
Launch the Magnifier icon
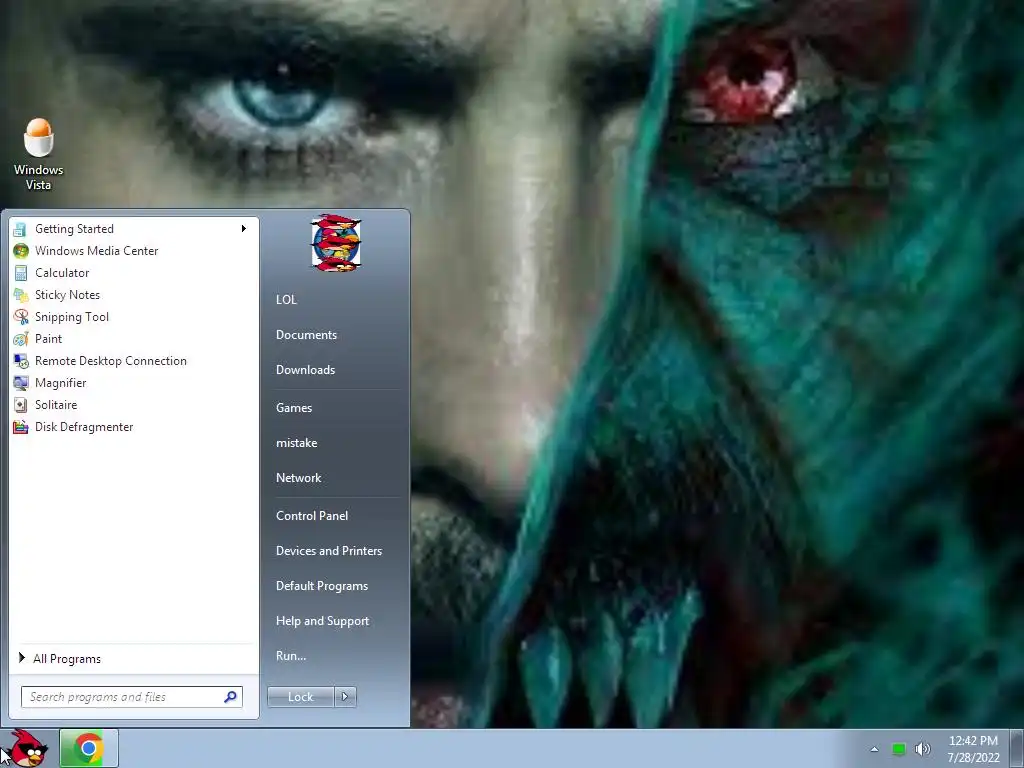coord(20,383)
